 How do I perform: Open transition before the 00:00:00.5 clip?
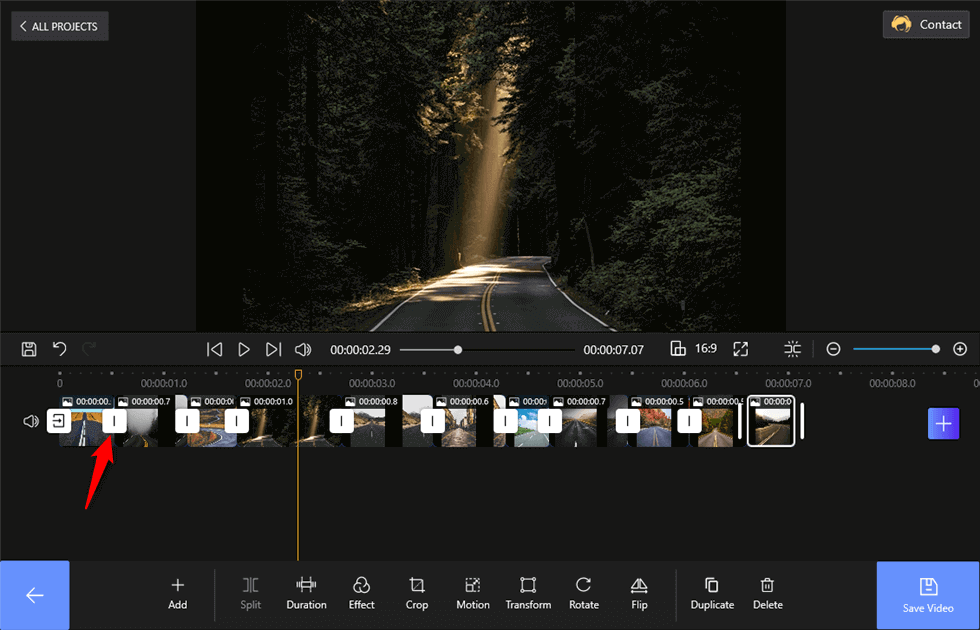tap(628, 421)
